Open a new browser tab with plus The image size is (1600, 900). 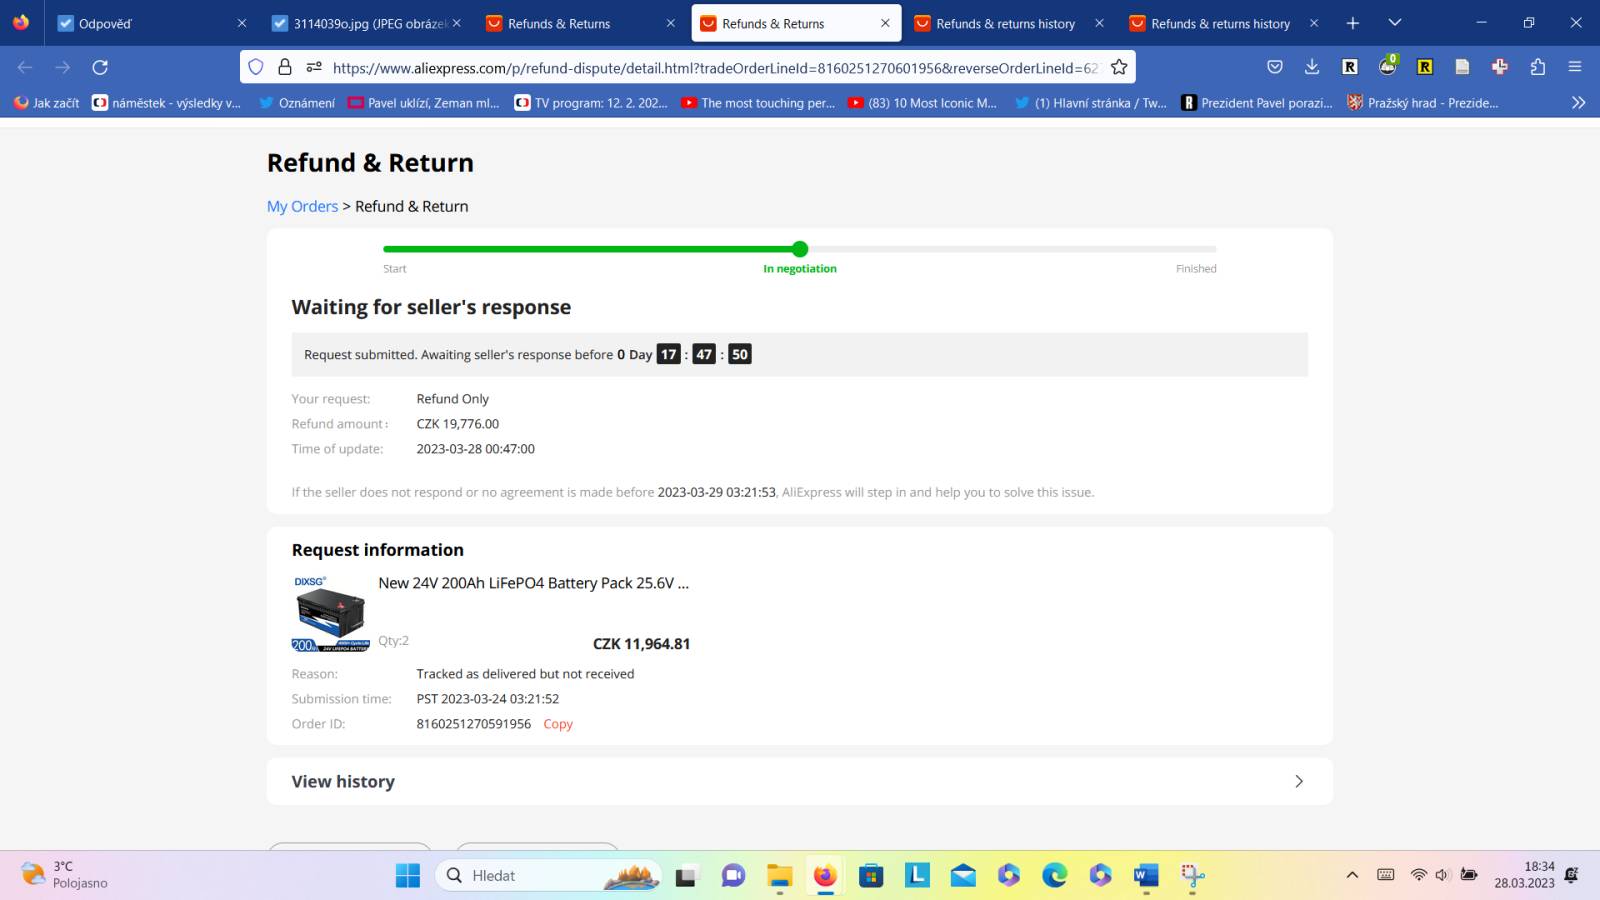[x=1353, y=23]
